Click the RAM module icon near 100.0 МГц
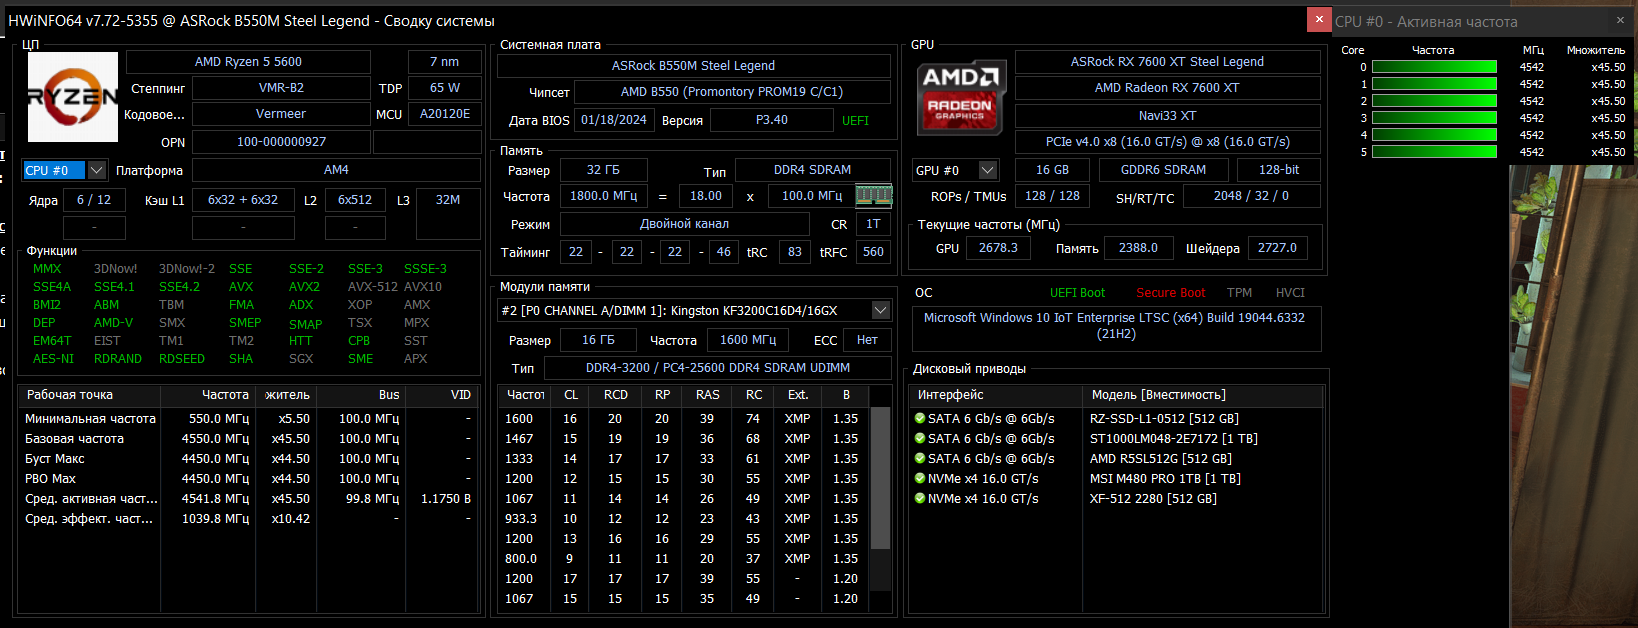This screenshot has width=1638, height=628. coord(873,196)
